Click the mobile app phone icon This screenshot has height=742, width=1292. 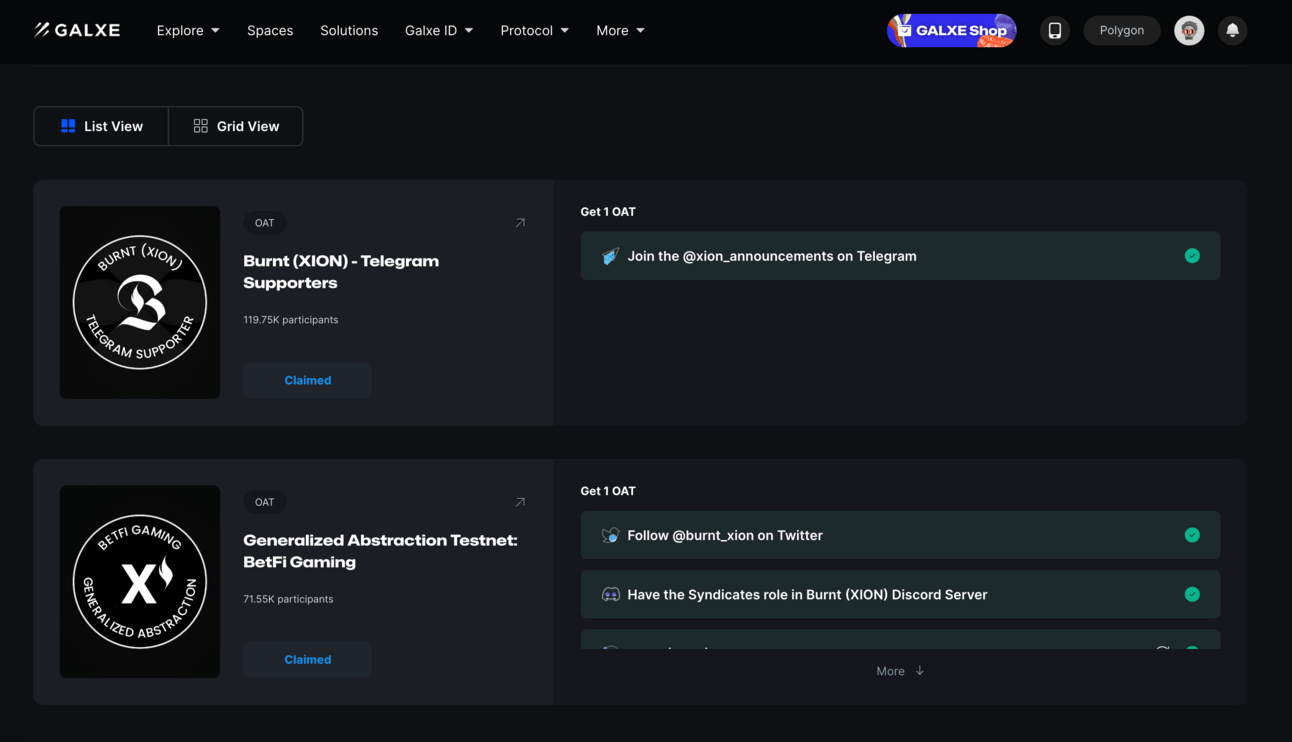1054,30
